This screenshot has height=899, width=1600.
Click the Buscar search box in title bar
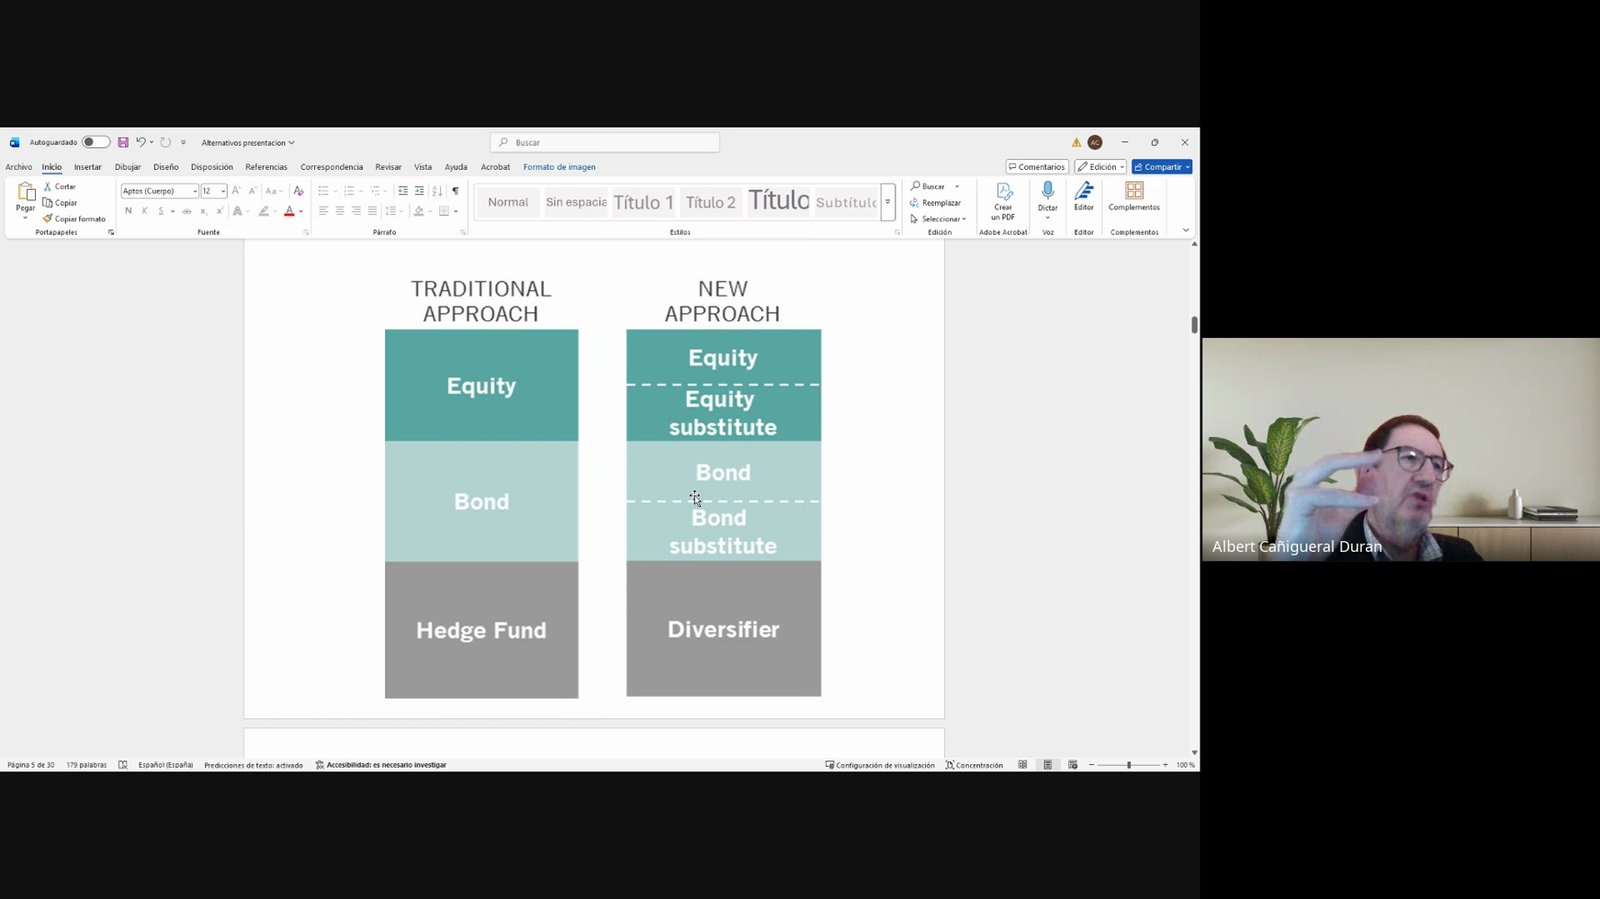[x=605, y=143]
